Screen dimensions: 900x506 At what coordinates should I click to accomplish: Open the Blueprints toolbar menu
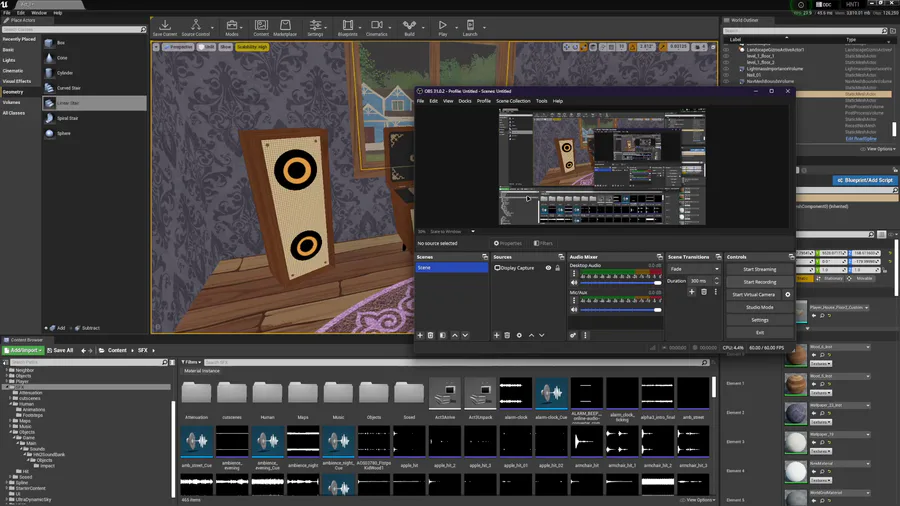click(347, 26)
